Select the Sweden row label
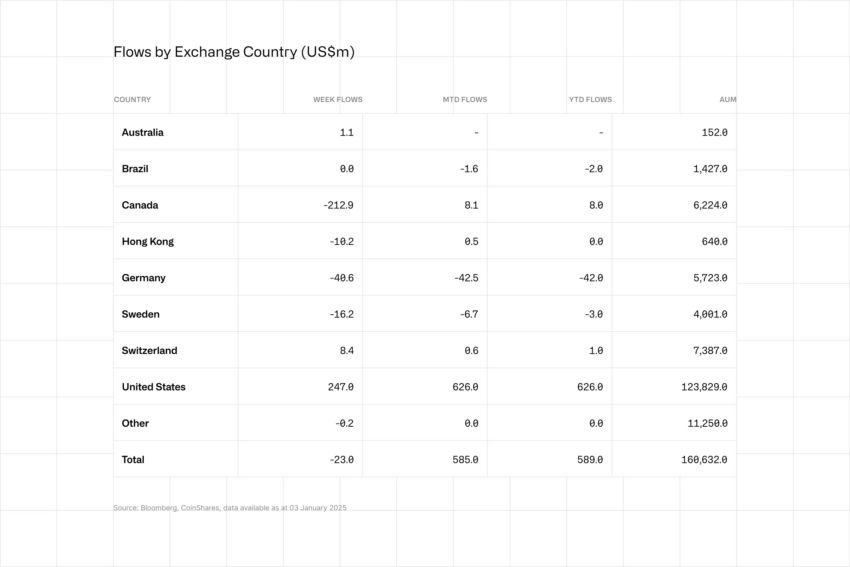 [140, 314]
